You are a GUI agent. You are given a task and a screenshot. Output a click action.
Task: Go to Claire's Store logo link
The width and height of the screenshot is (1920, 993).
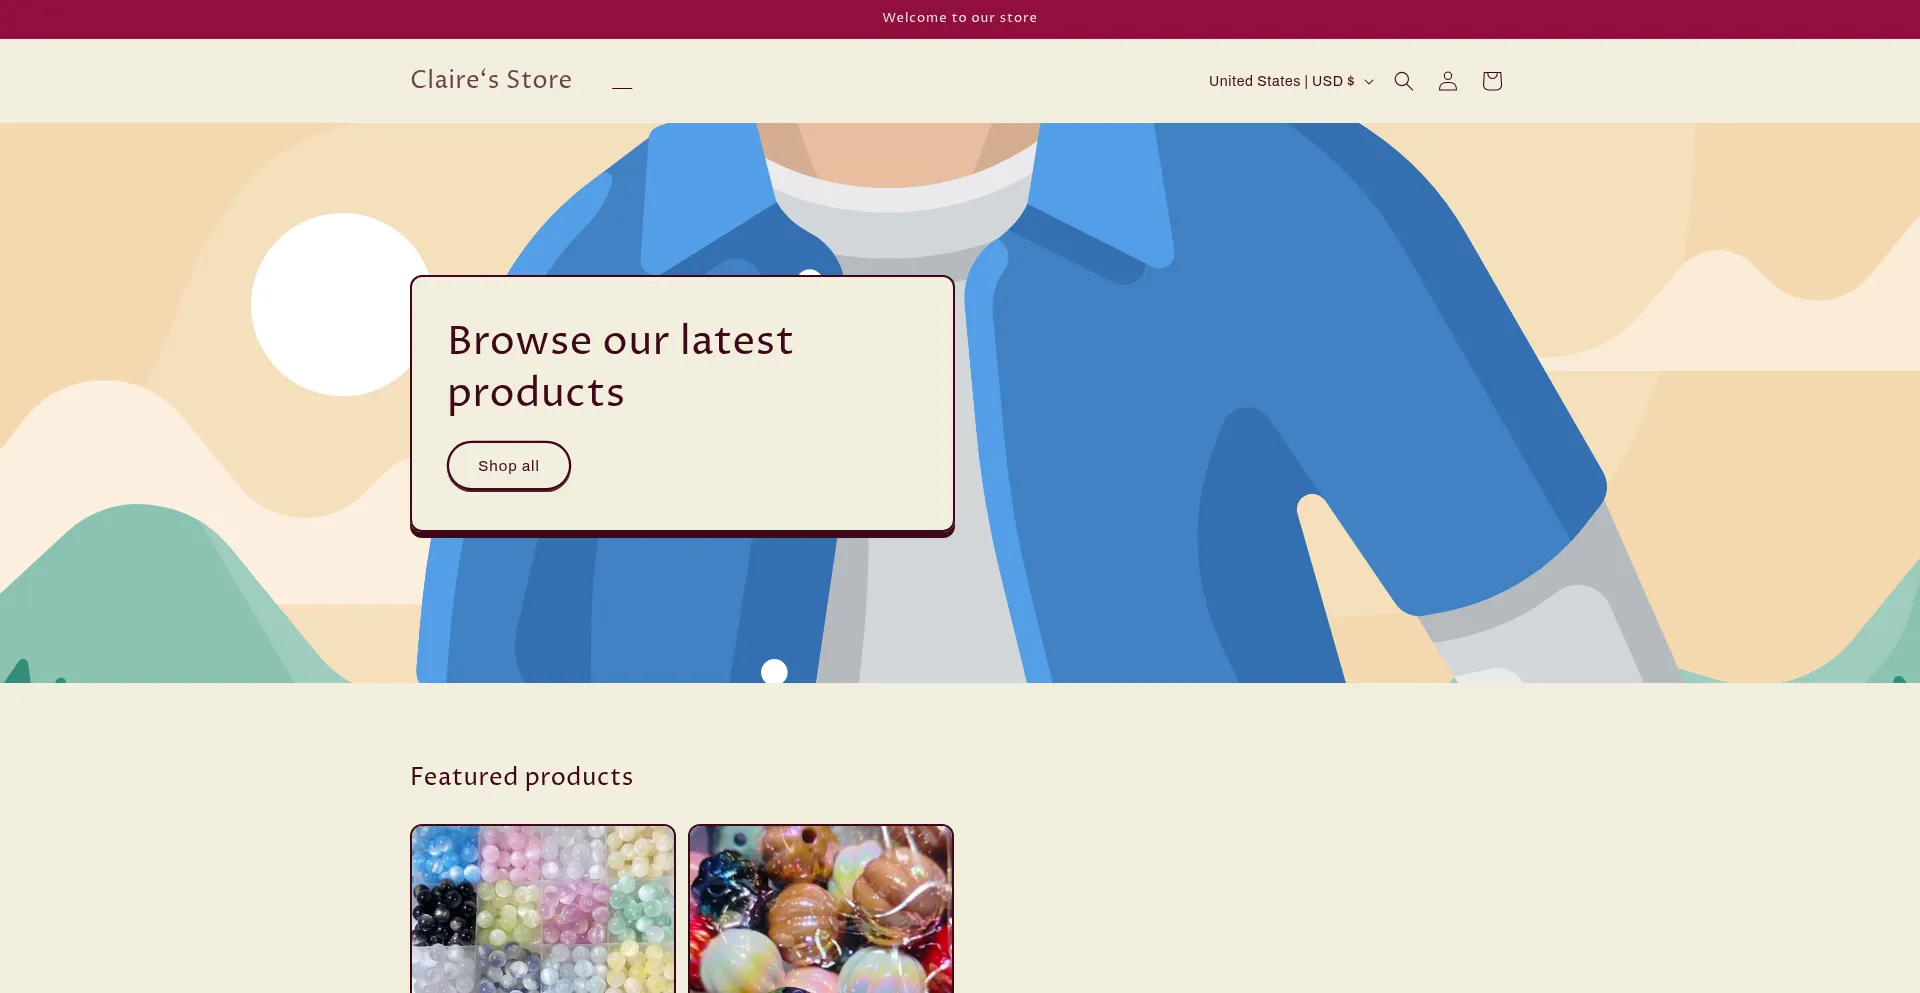(491, 80)
